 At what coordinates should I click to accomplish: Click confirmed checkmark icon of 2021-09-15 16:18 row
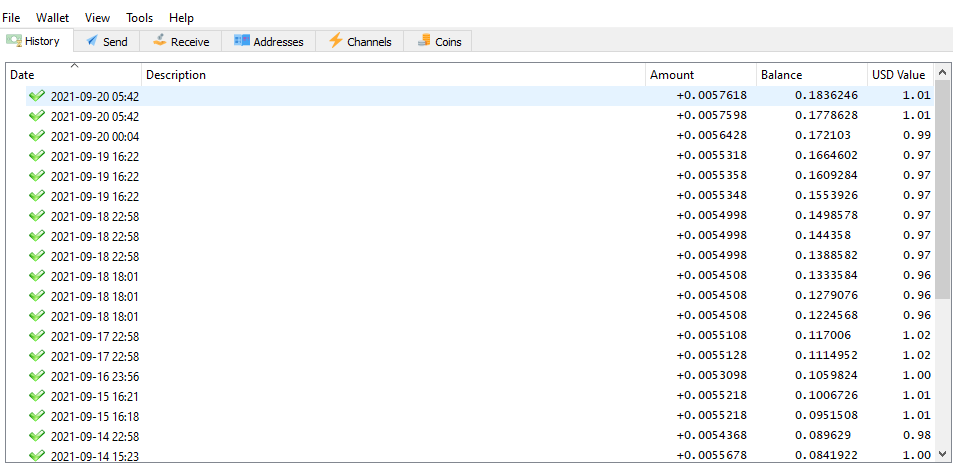point(37,417)
